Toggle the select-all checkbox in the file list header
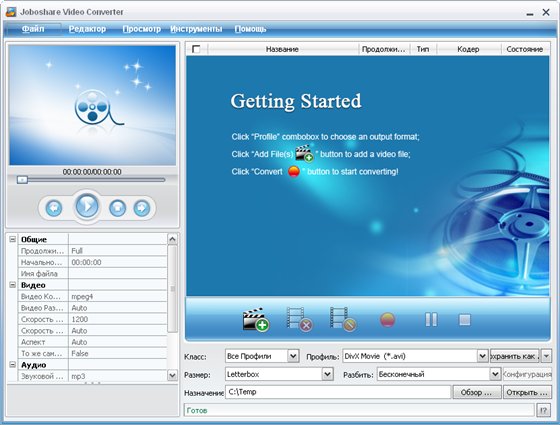 pyautogui.click(x=196, y=49)
